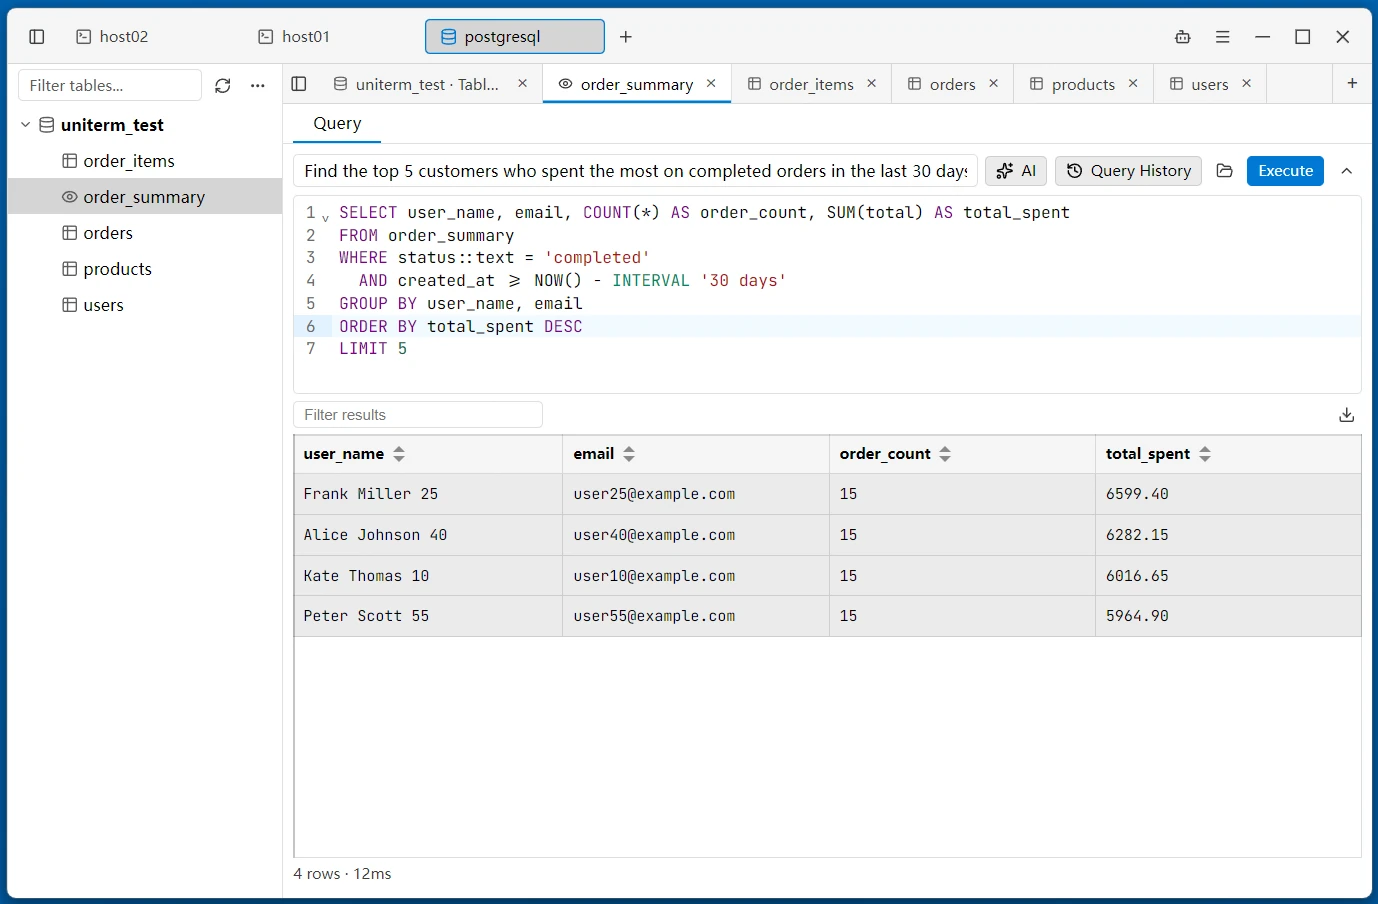Switch to the host01 terminal tab
This screenshot has width=1378, height=904.
coord(294,37)
